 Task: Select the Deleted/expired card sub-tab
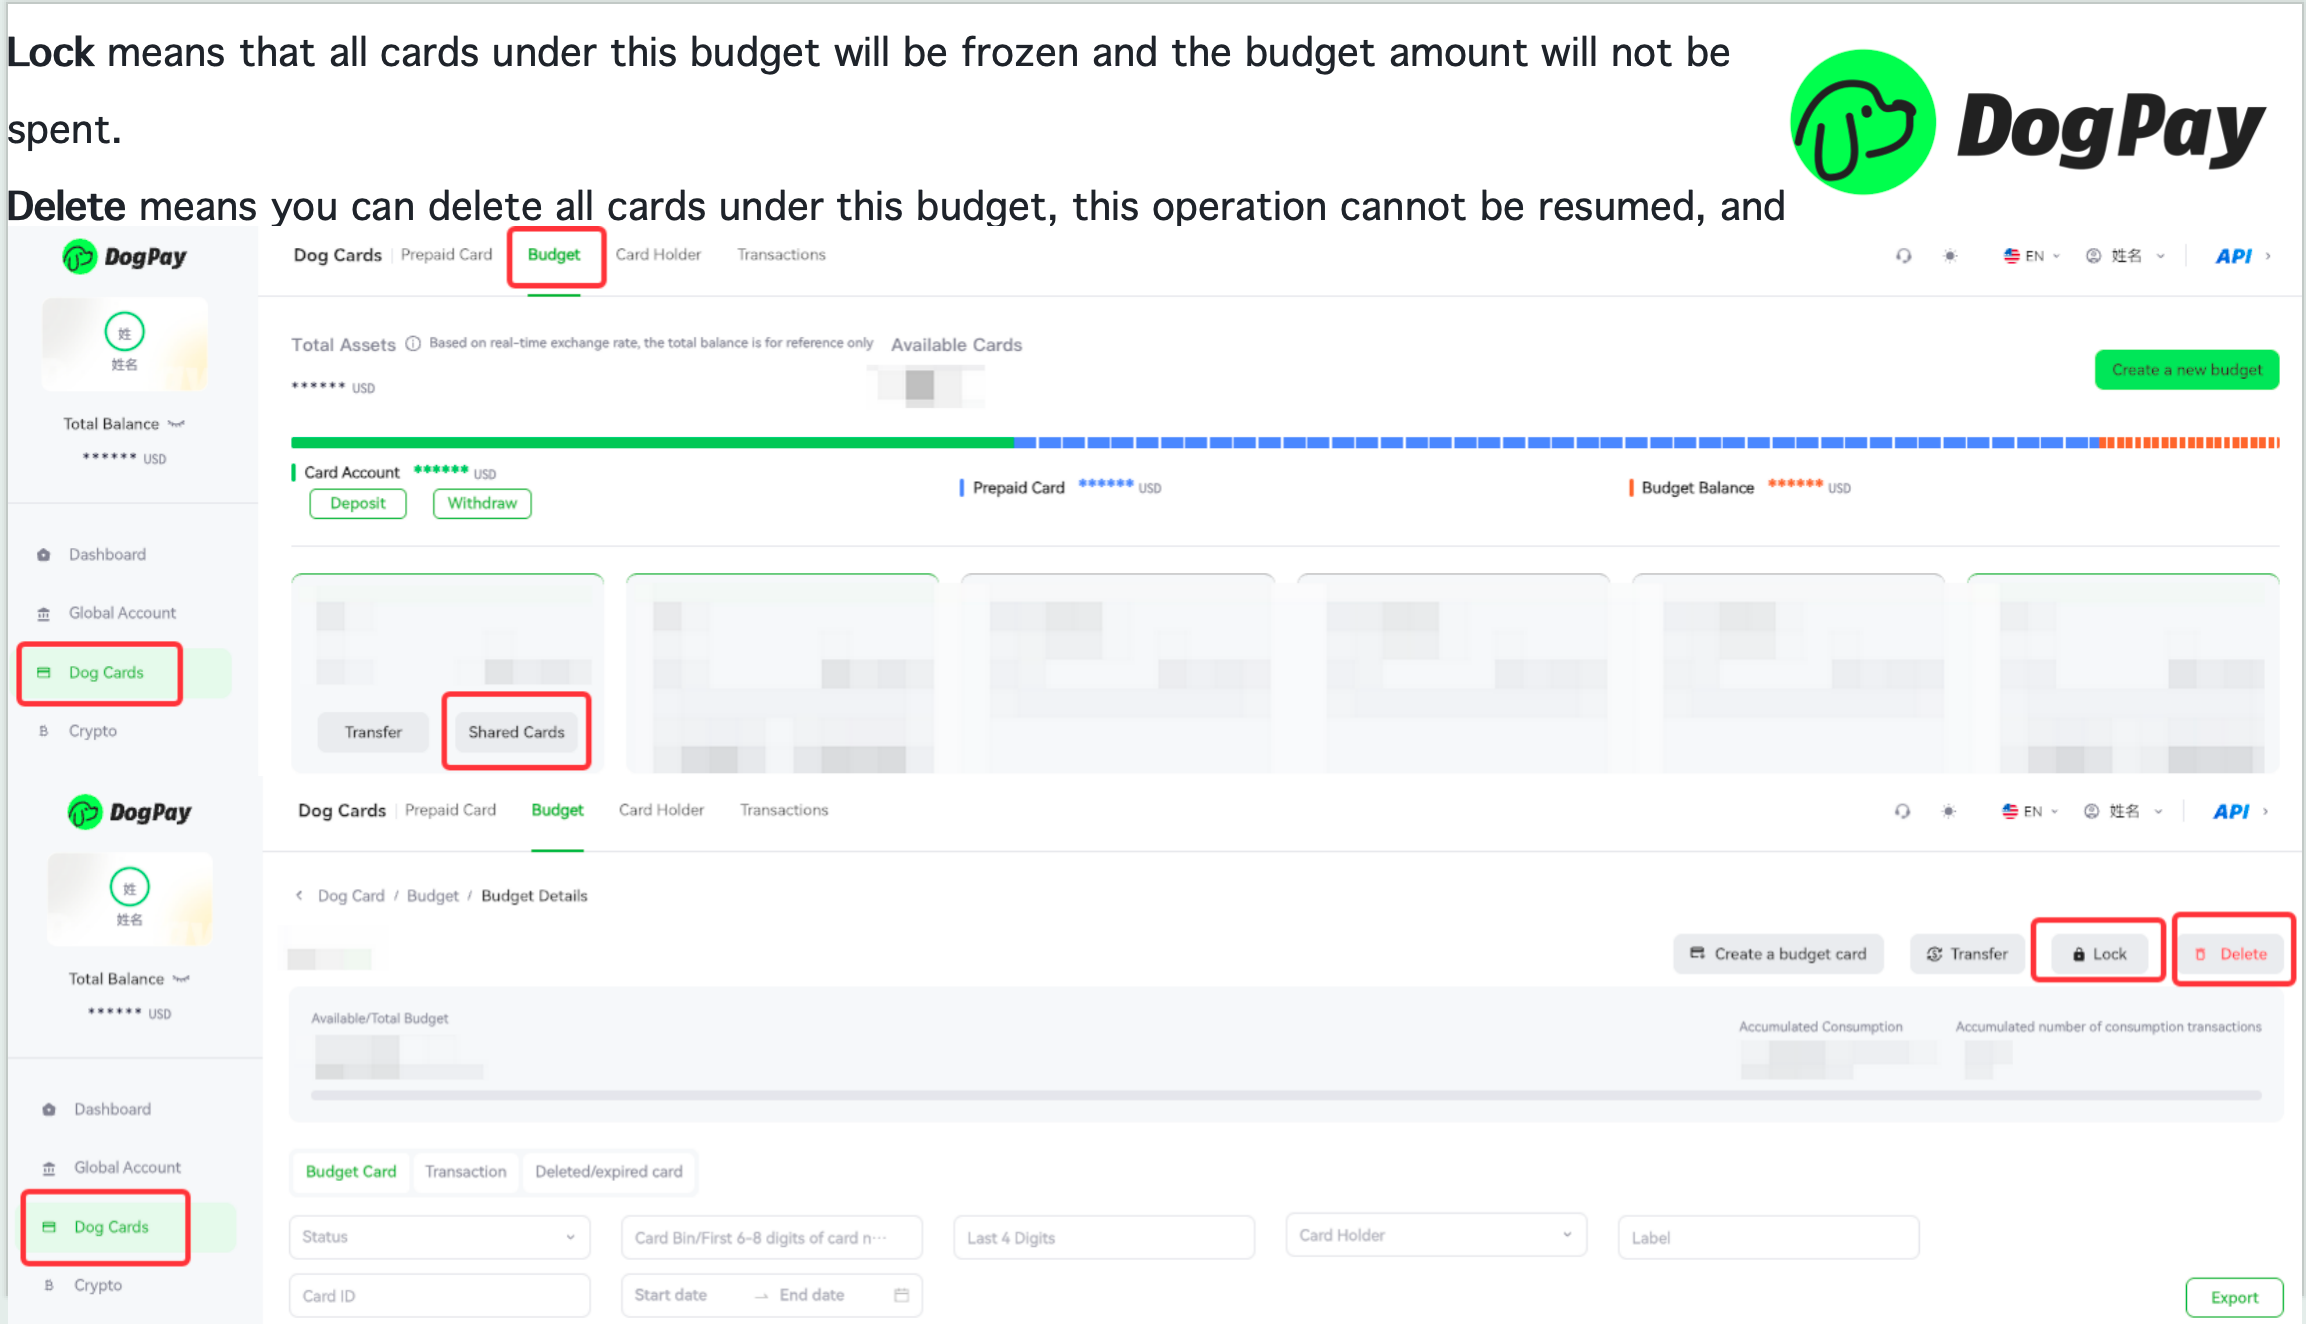click(x=609, y=1172)
